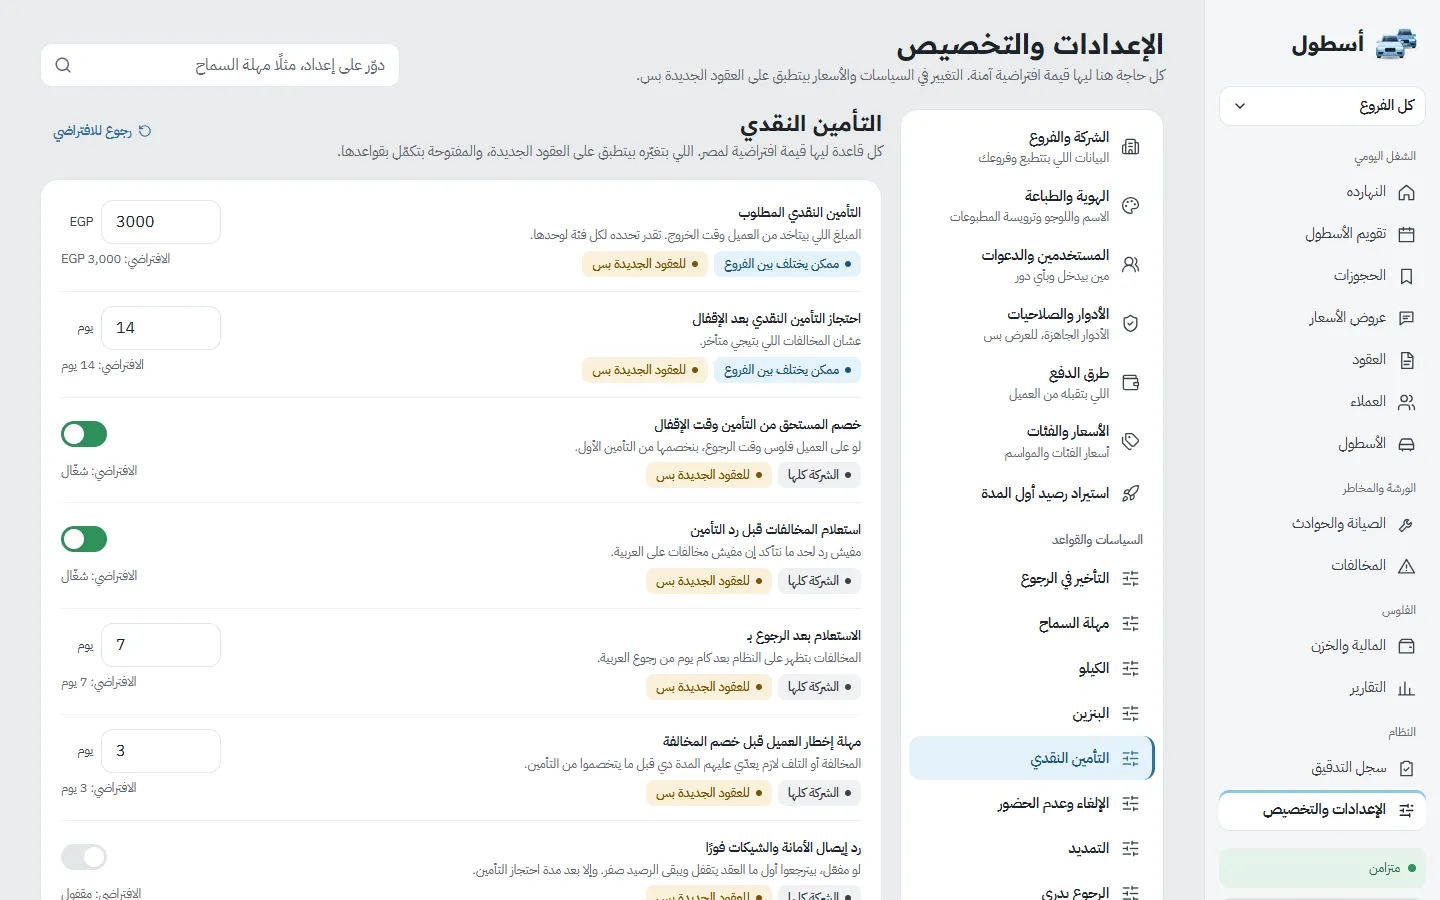Click the search magnifier icon
The width and height of the screenshot is (1440, 900).
63,65
